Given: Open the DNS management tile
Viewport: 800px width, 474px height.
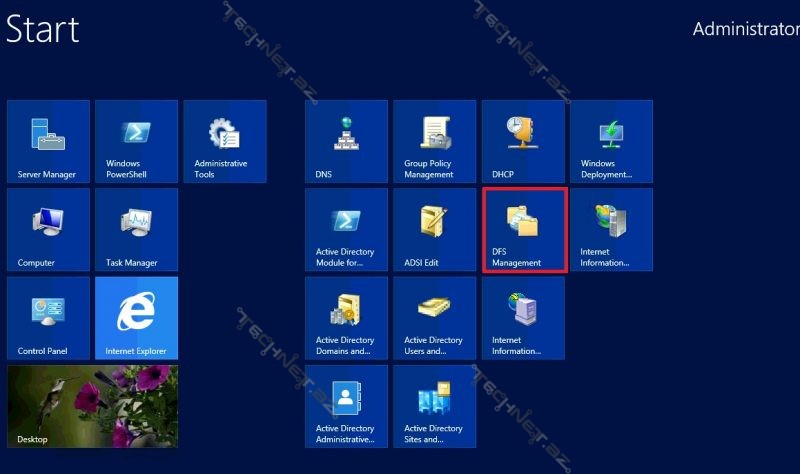Looking at the screenshot, I should click(x=346, y=141).
